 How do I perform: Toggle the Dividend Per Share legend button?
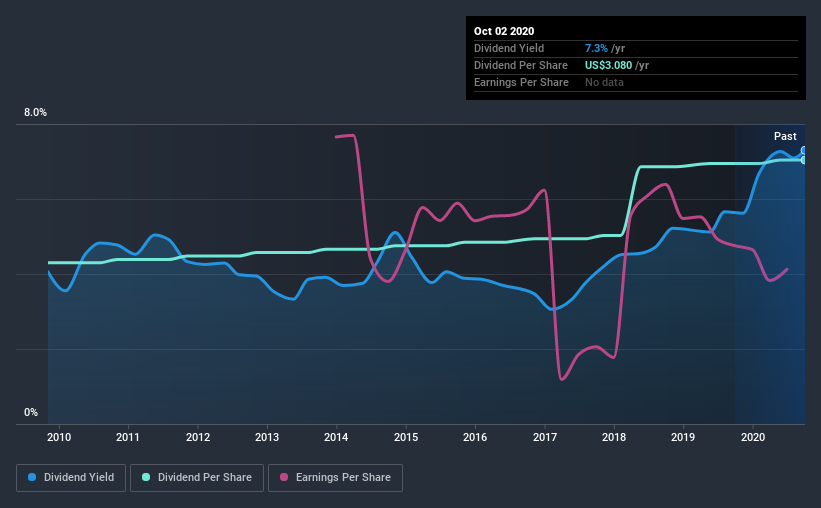(197, 478)
